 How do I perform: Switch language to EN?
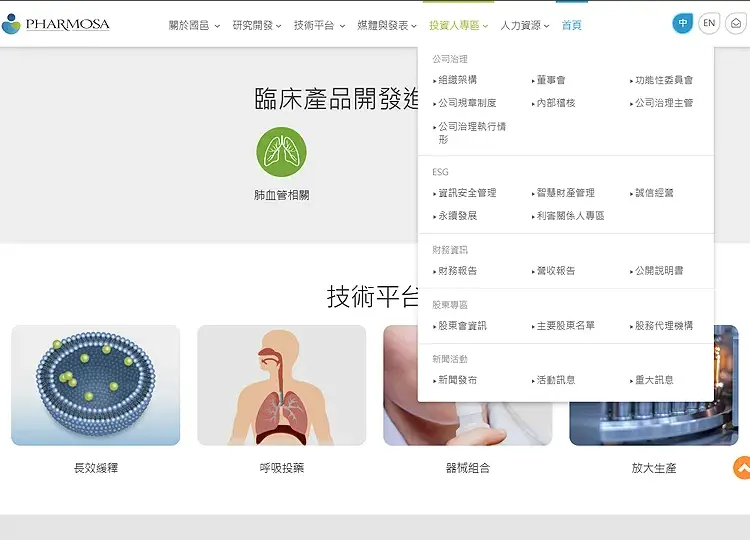point(709,23)
